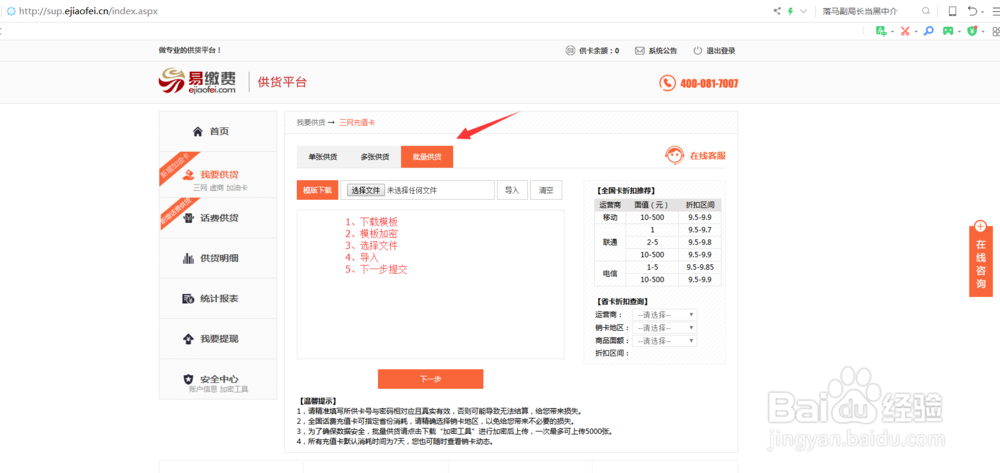The image size is (1000, 473).
Task: Click the bar chart icon for 供货明细
Action: [x=188, y=258]
